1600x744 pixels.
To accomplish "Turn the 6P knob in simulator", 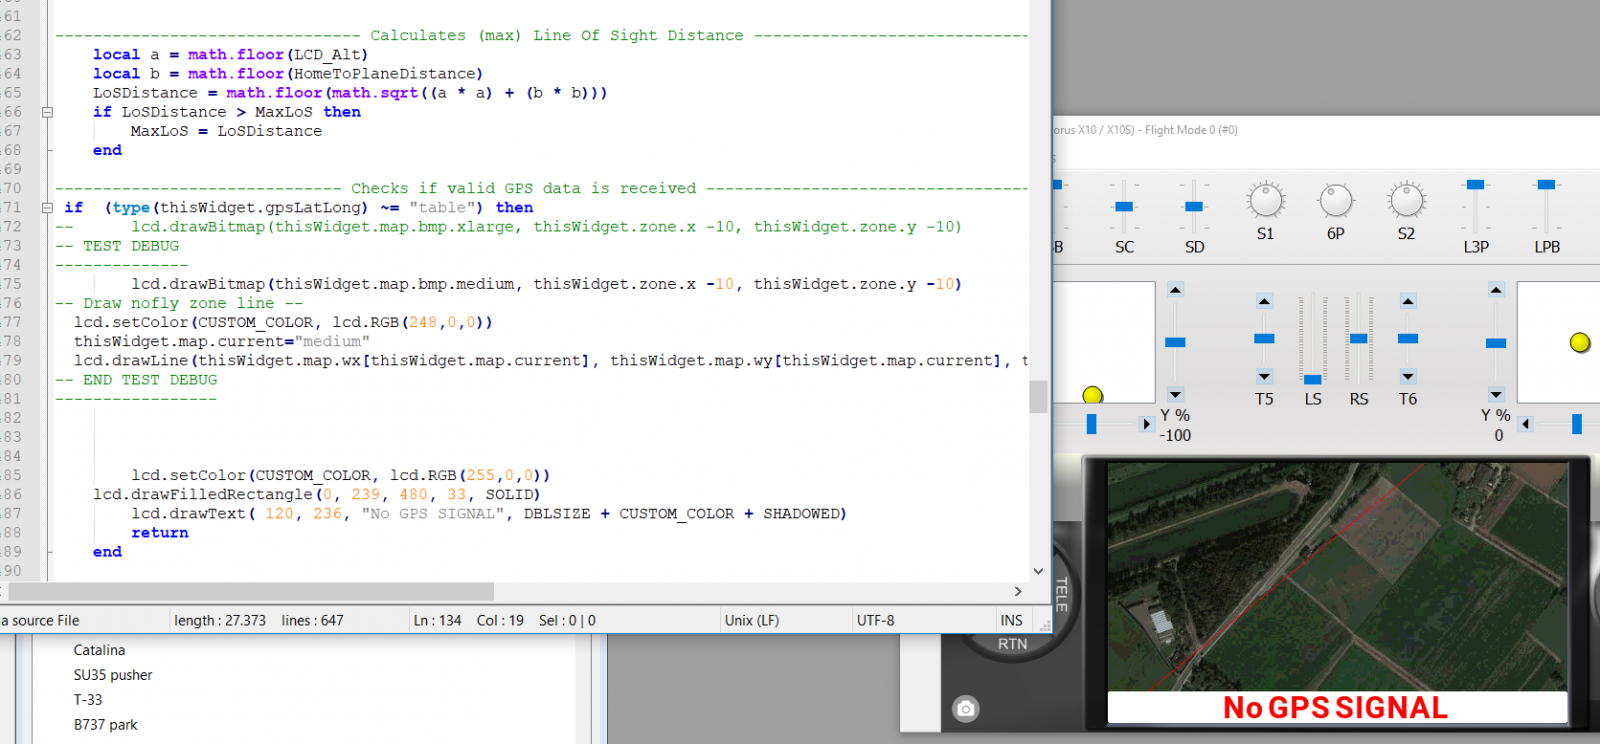I will coord(1336,201).
